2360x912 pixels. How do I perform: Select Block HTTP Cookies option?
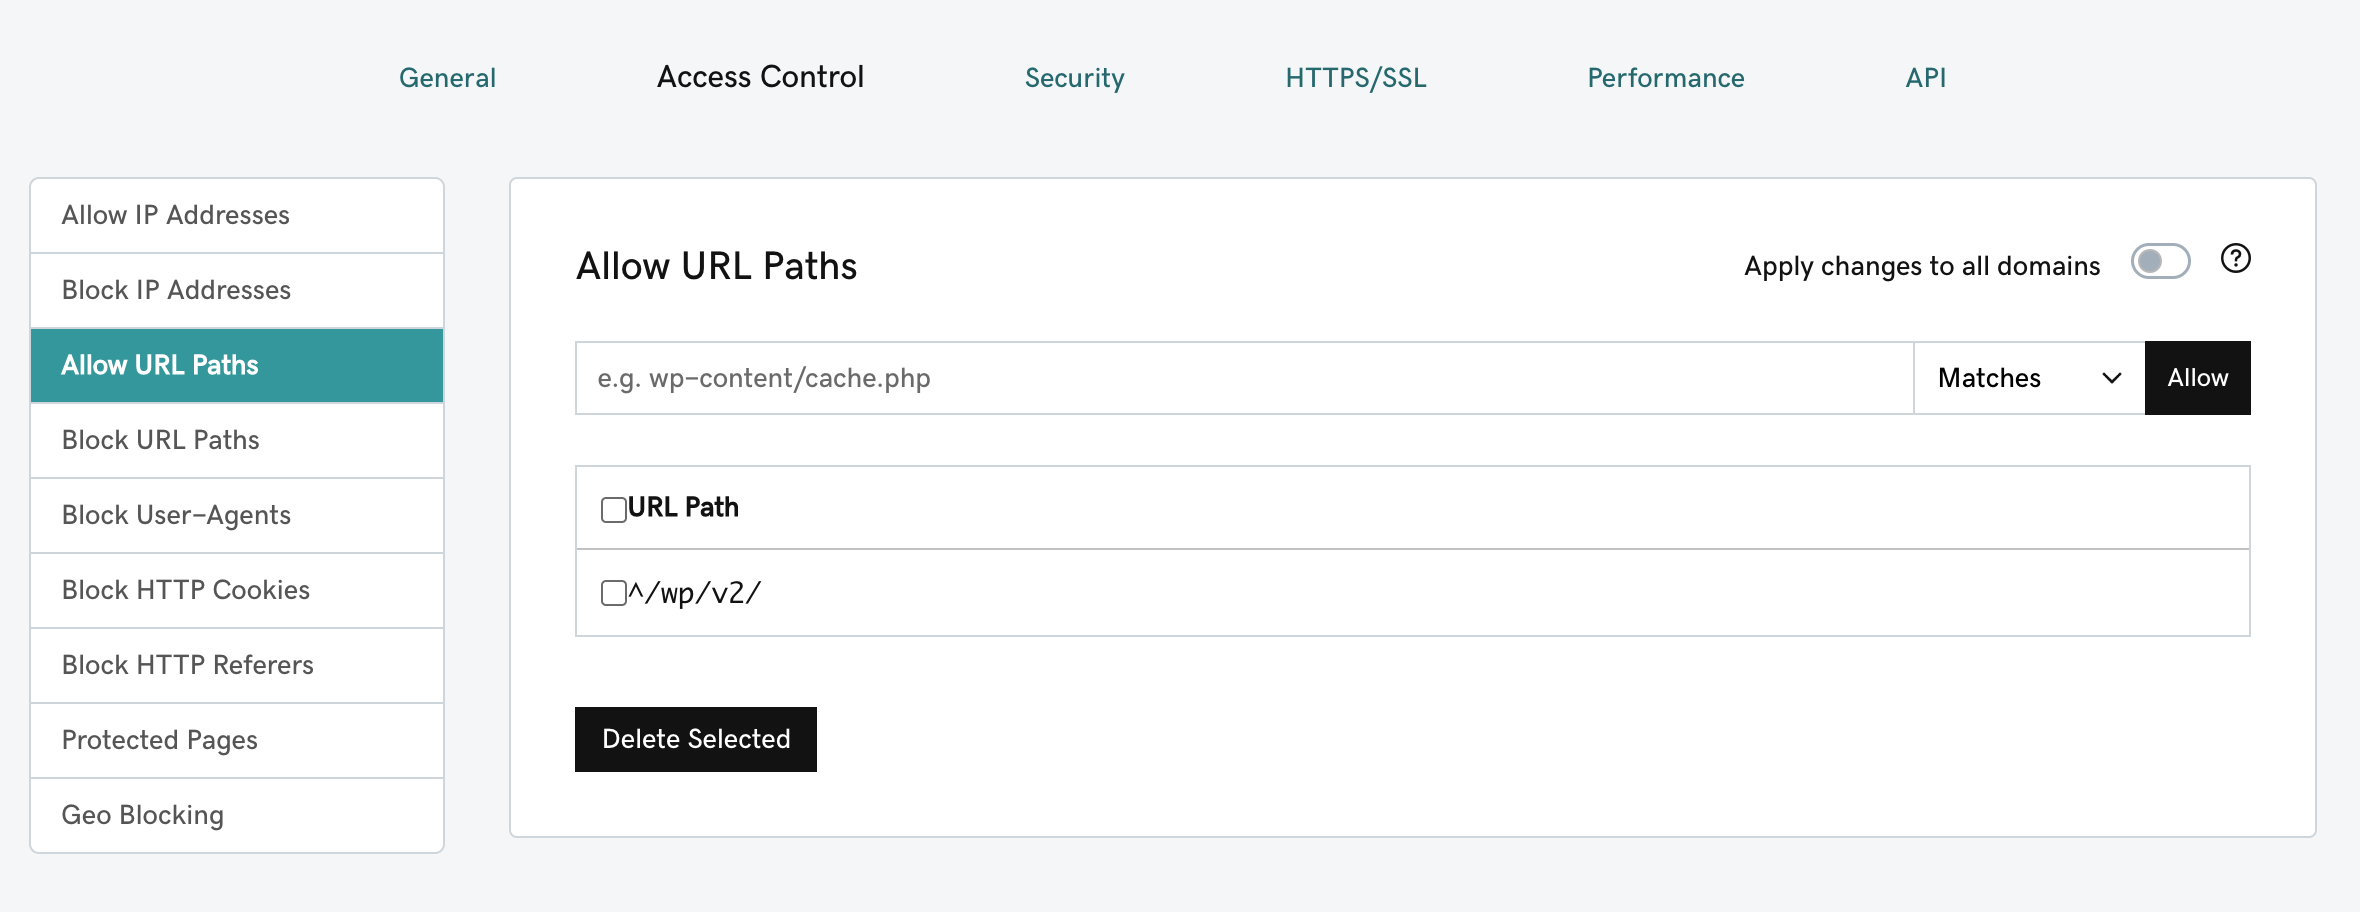[x=237, y=590]
